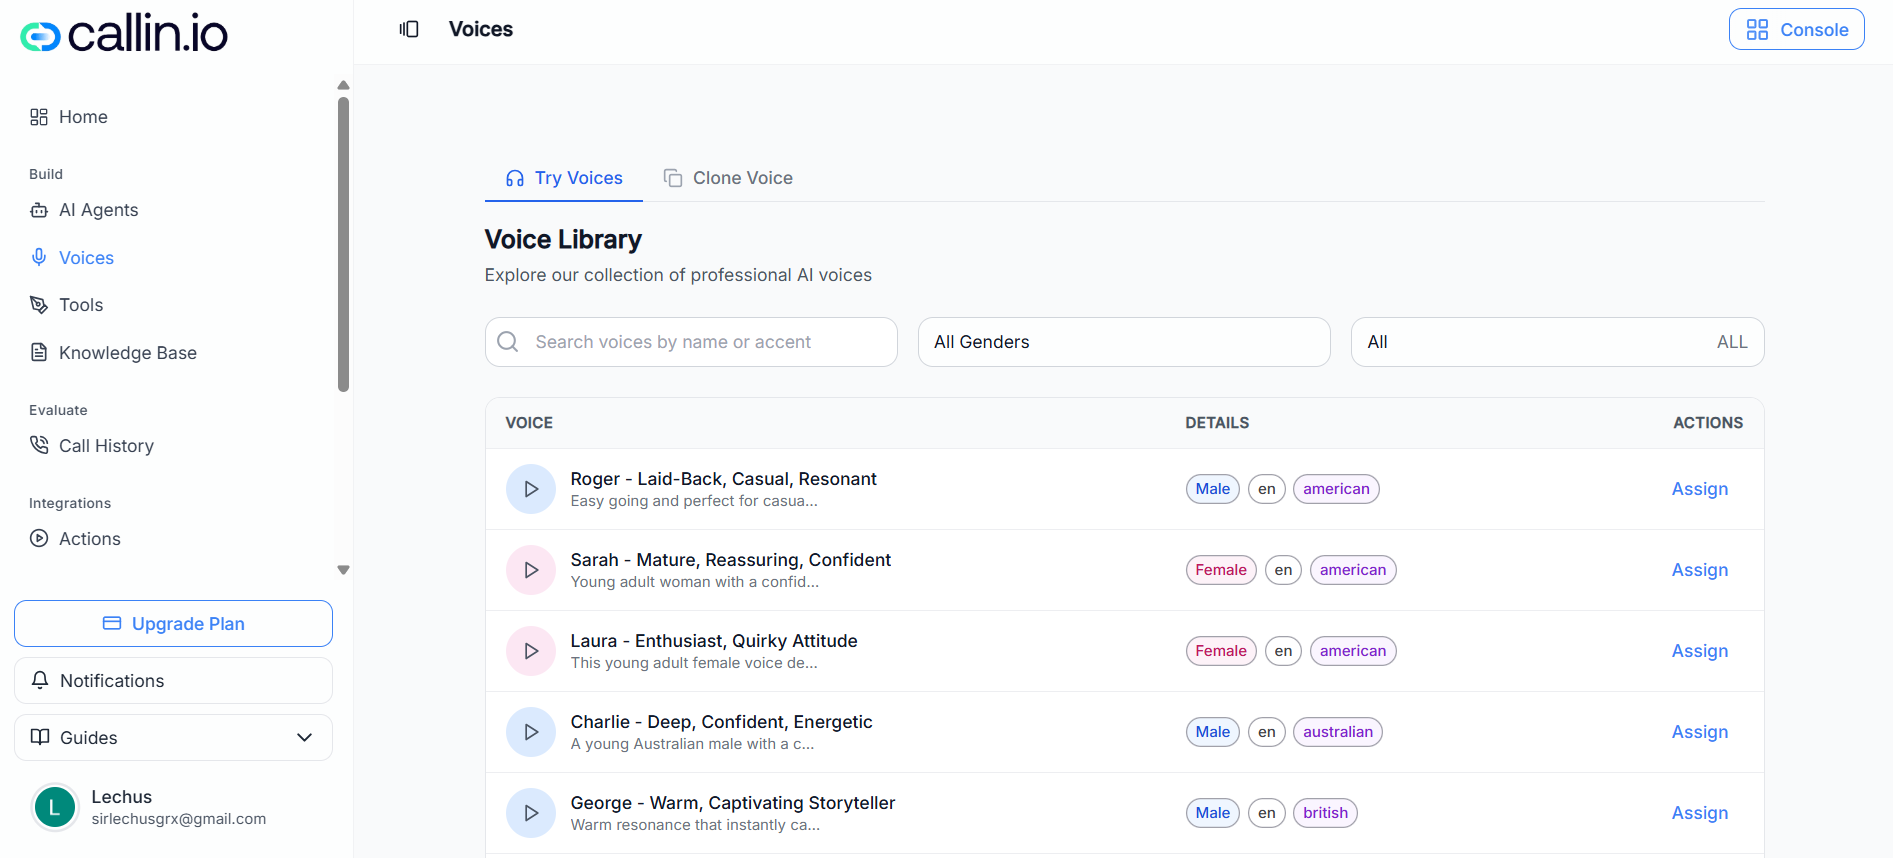The image size is (1893, 858).
Task: Open Notifications panel
Action: click(x=173, y=681)
